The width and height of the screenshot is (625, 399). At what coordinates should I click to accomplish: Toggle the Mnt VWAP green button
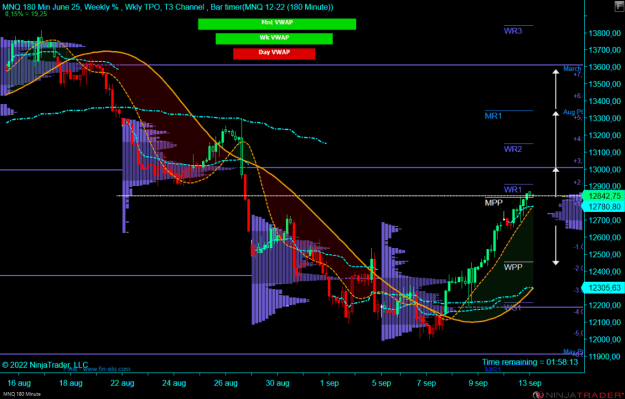277,24
